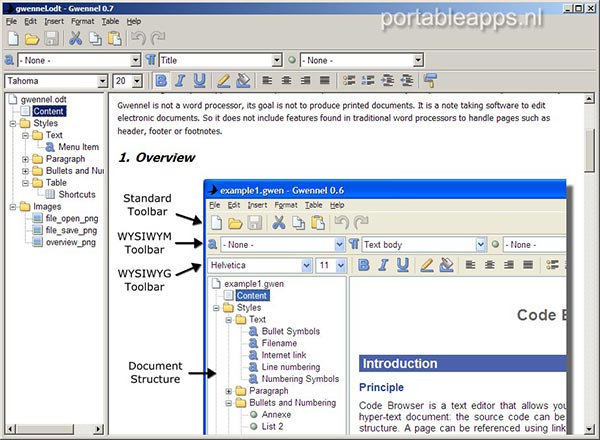Click the document area vertical scrollbar thumb
600x440 pixels.
pyautogui.click(x=589, y=151)
